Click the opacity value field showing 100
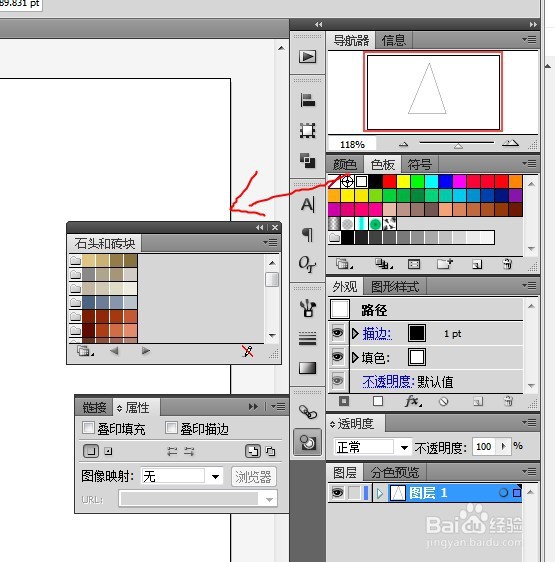This screenshot has width=555, height=562. point(484,447)
